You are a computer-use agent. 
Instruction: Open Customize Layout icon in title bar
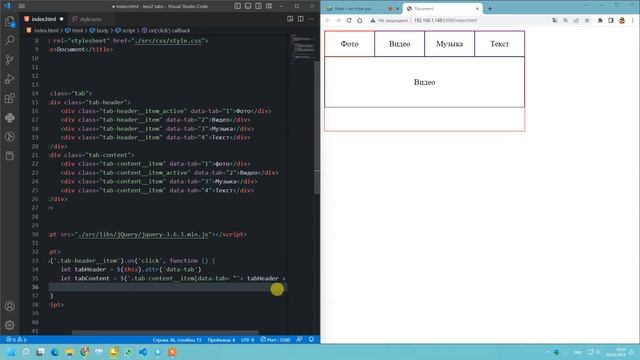(x=269, y=6)
